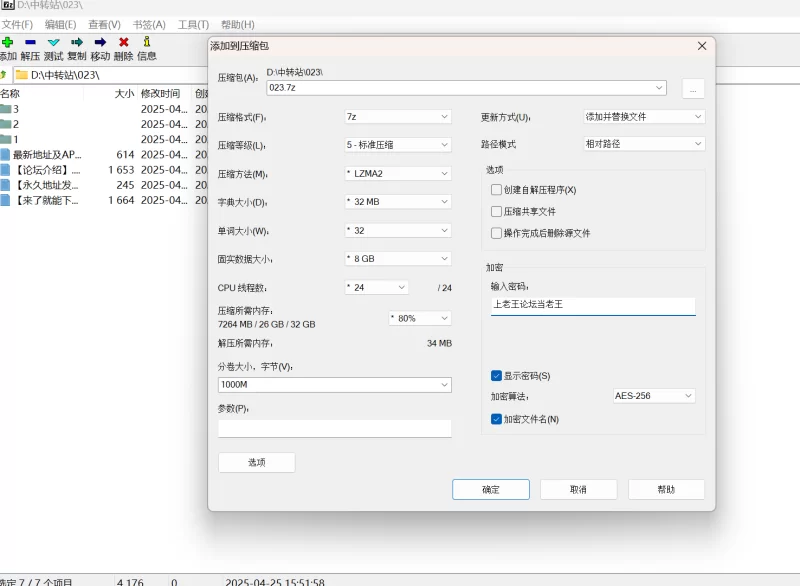Screen dimensions: 800x586
Task: Click the Move (移动) toolbar icon
Action: pyautogui.click(x=100, y=42)
